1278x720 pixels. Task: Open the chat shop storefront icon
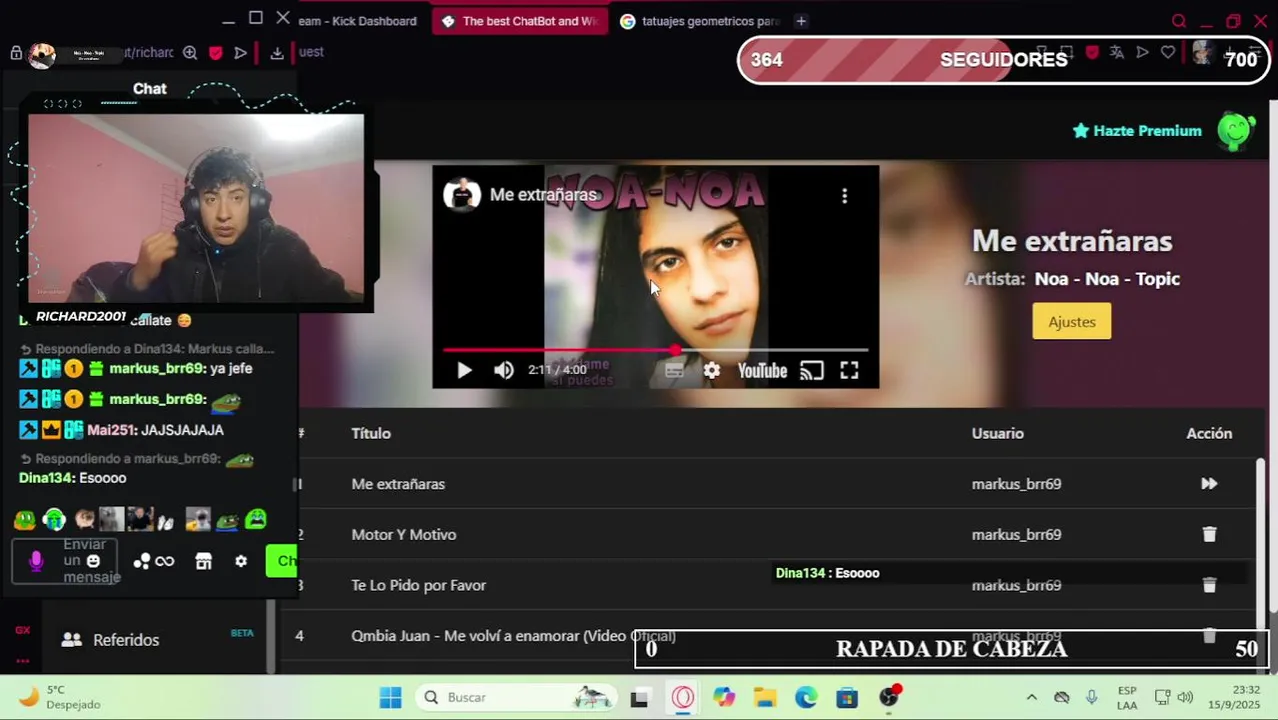click(204, 562)
